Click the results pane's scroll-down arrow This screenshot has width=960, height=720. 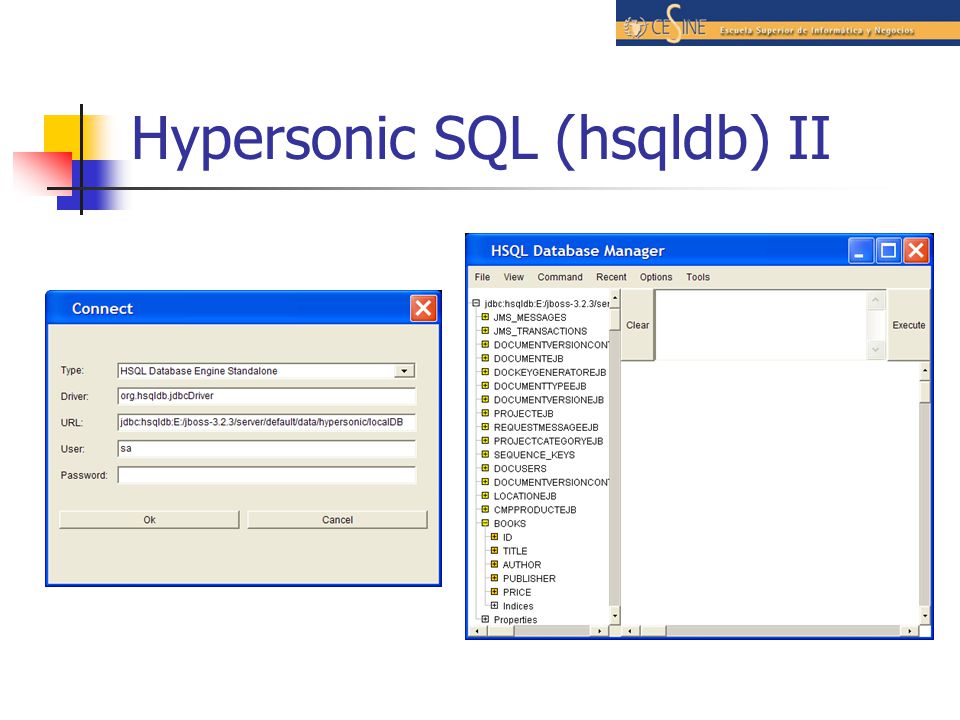[x=924, y=616]
